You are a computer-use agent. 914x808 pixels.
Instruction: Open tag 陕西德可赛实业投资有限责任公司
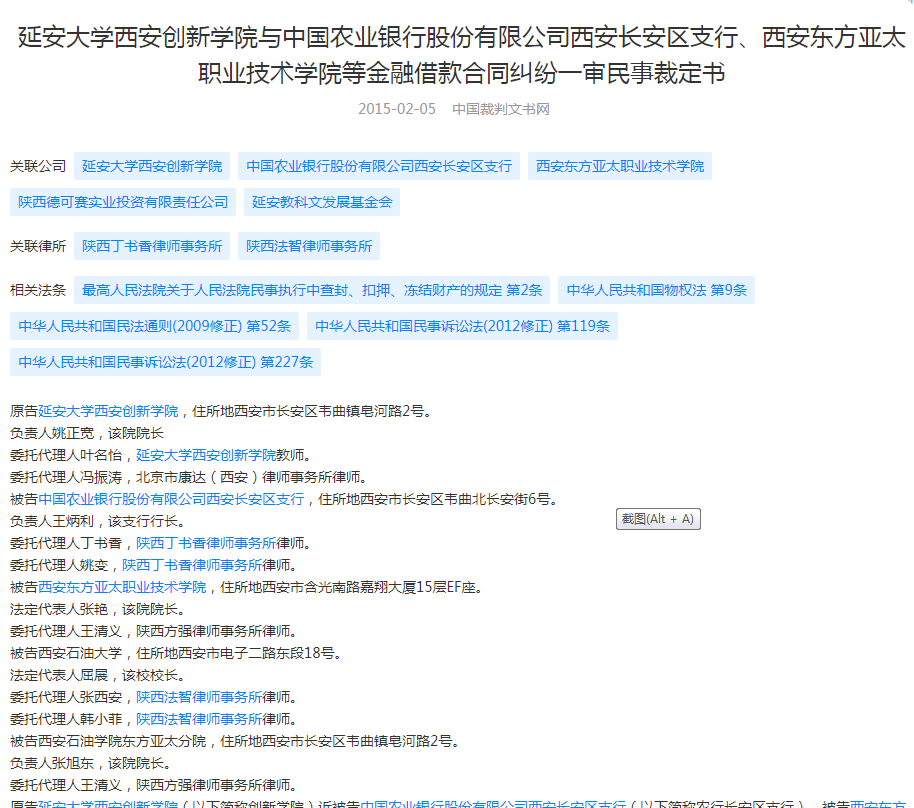(x=123, y=202)
